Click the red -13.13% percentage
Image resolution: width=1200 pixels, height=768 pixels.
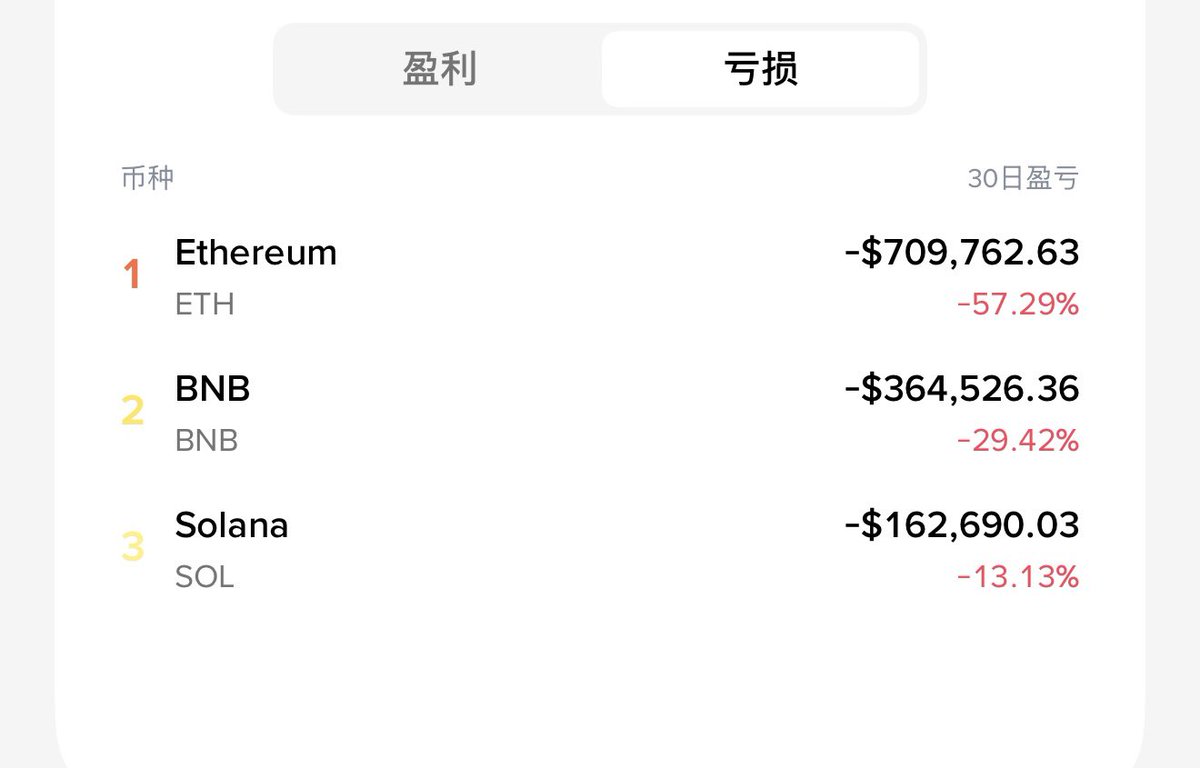click(1018, 577)
